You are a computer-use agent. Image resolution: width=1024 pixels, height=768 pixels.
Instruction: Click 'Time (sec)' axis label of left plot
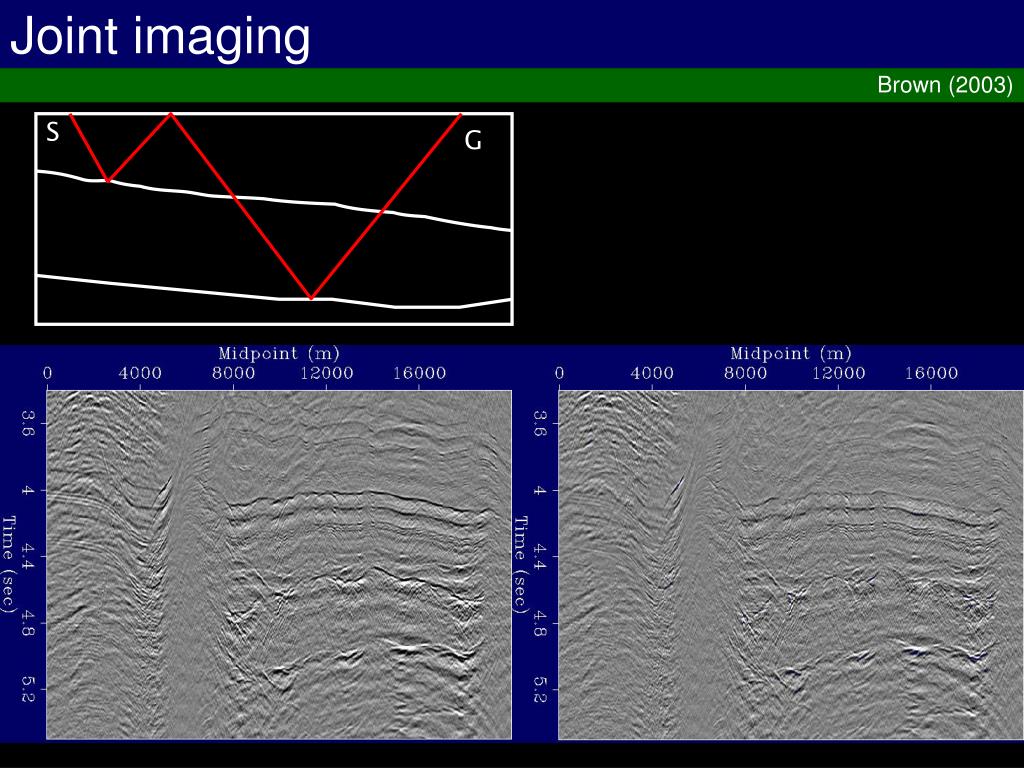pyautogui.click(x=8, y=564)
